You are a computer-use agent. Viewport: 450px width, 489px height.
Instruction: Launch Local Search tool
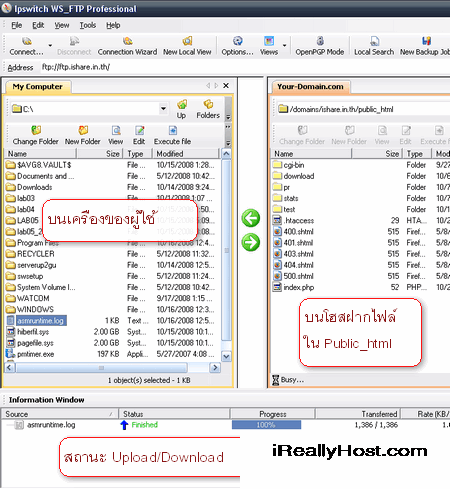pyautogui.click(x=374, y=46)
